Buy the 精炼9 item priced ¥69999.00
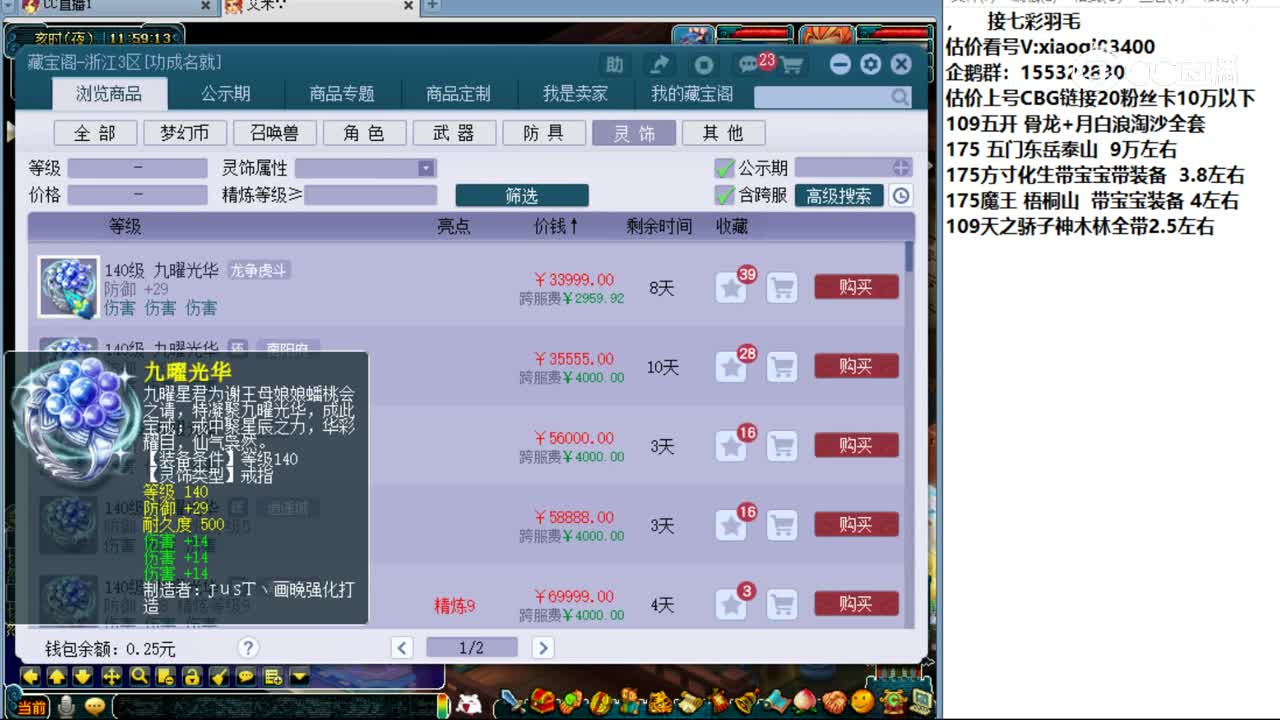The width and height of the screenshot is (1280, 720). pyautogui.click(x=855, y=603)
